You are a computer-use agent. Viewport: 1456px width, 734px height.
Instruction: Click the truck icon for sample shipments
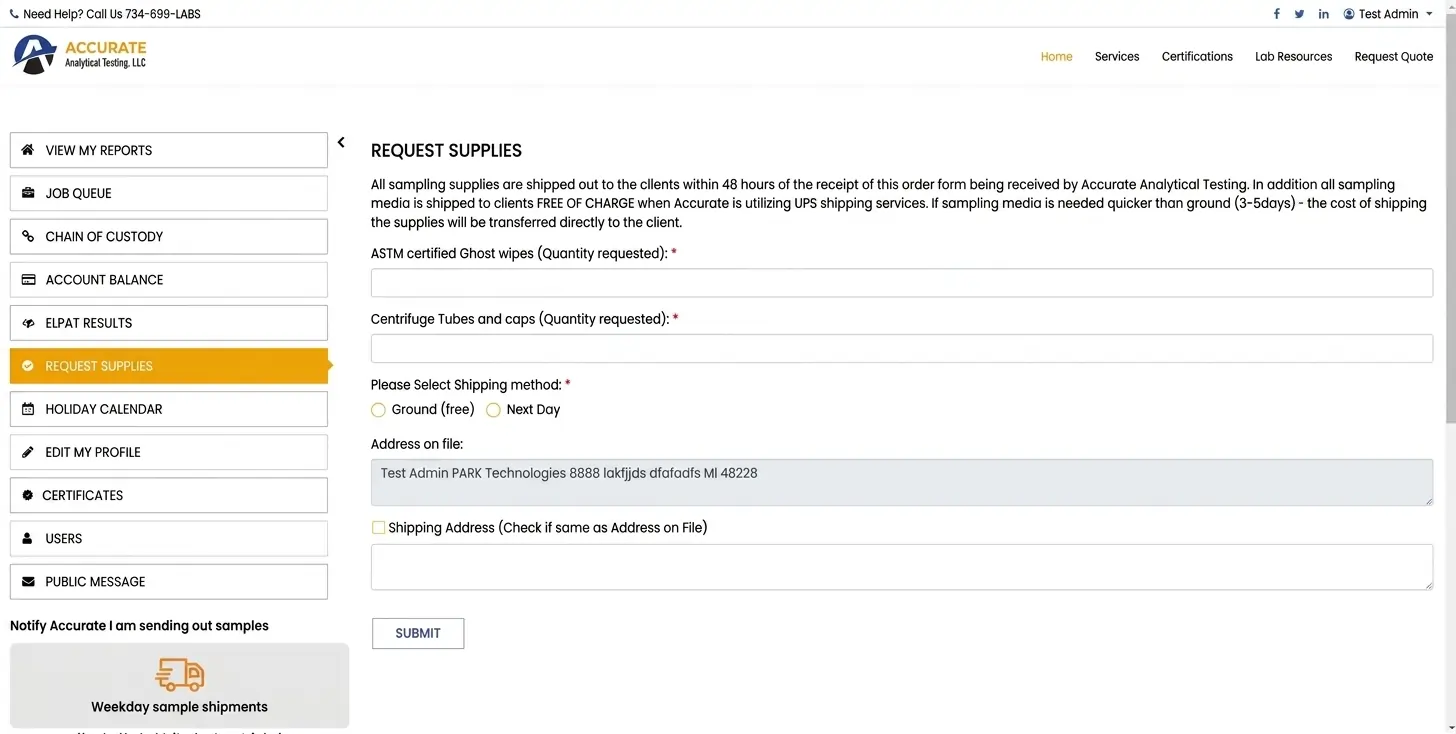180,675
